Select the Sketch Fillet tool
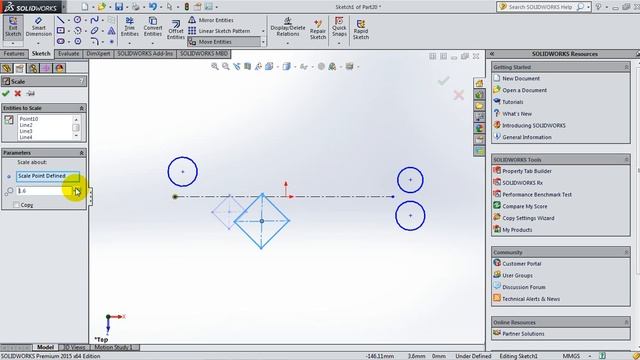 pos(94,41)
